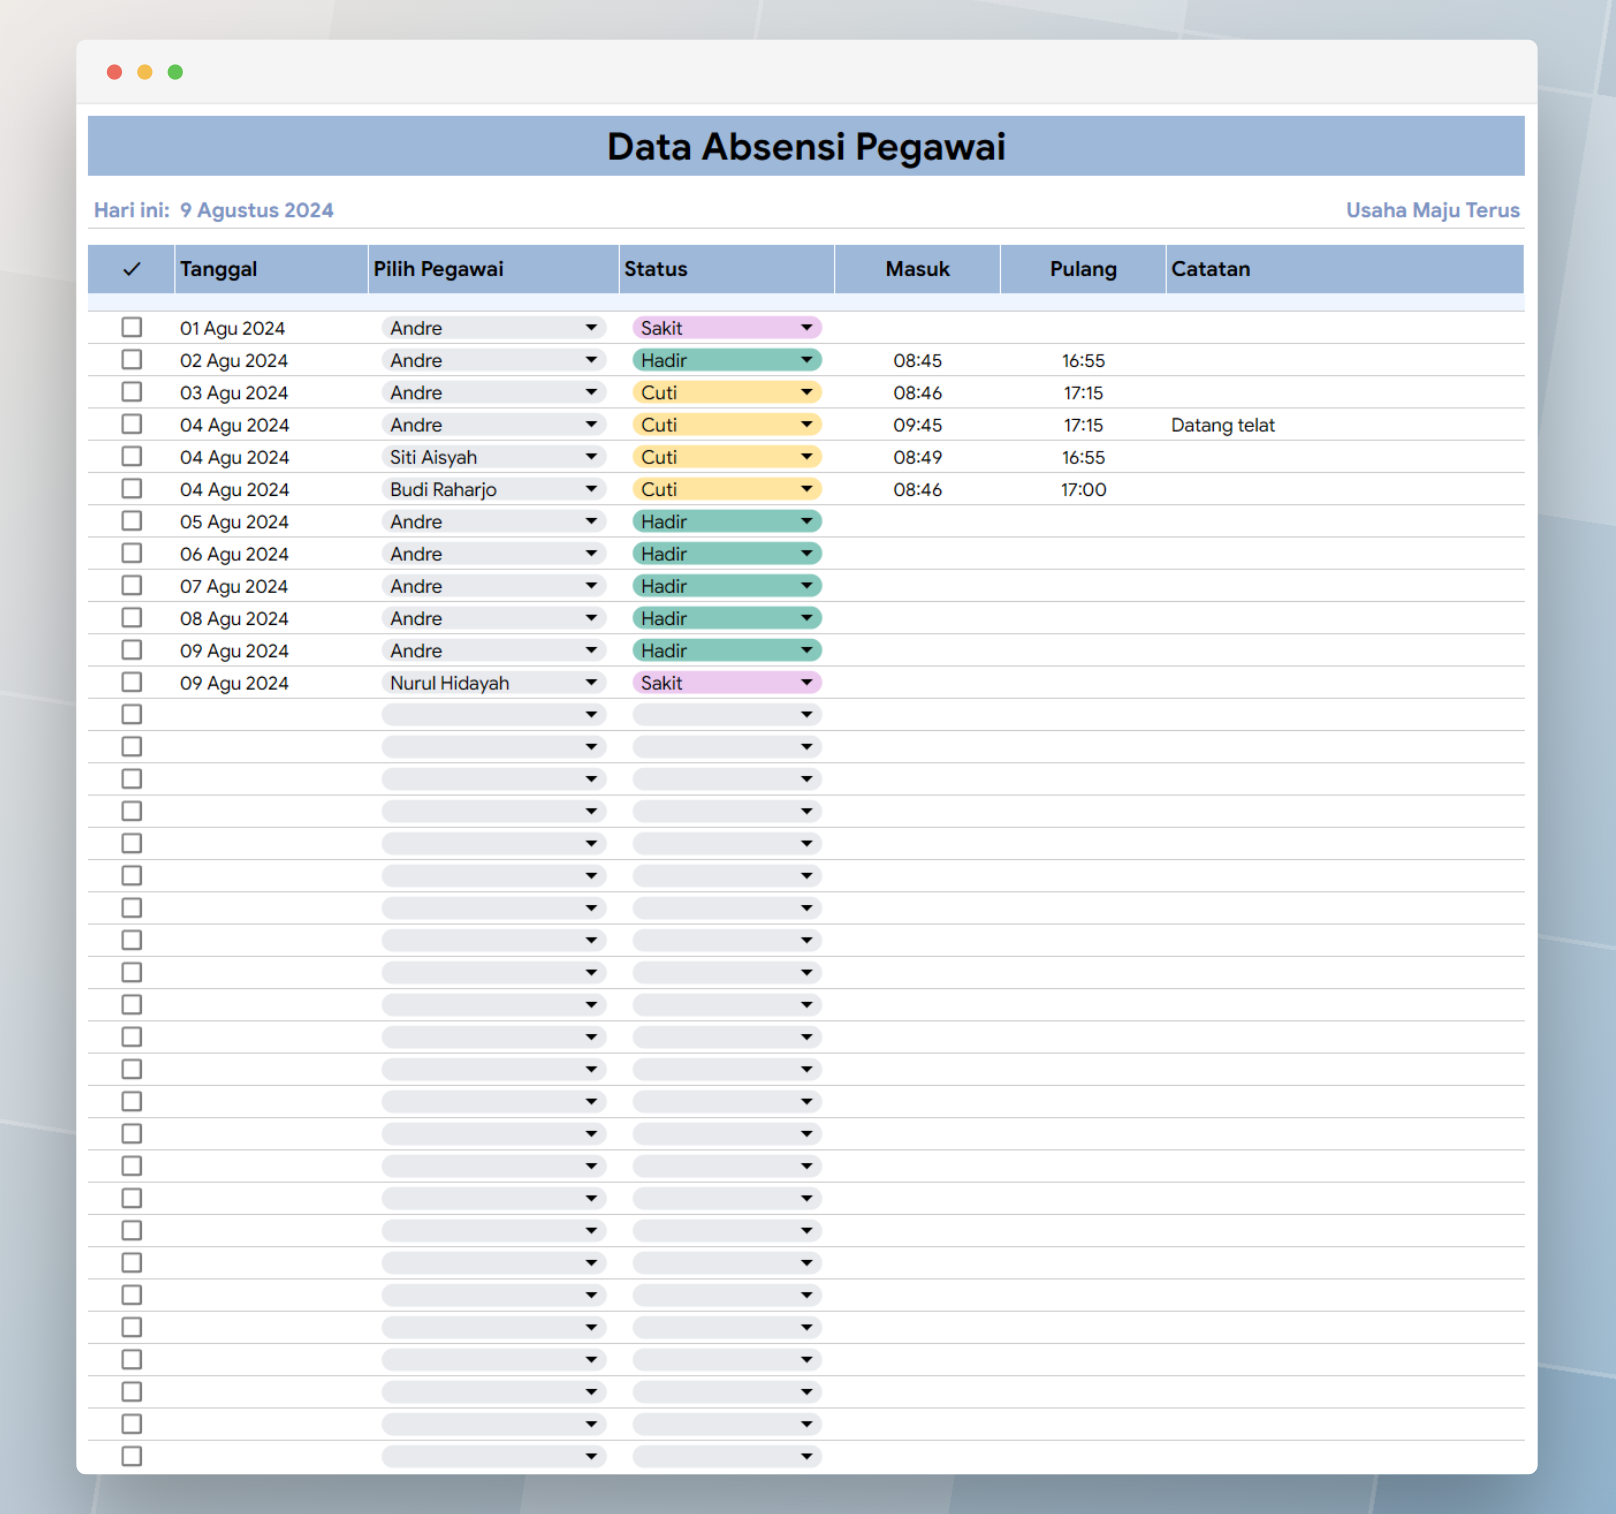Expand the Budi Raharjo employee dropdown

pos(494,489)
